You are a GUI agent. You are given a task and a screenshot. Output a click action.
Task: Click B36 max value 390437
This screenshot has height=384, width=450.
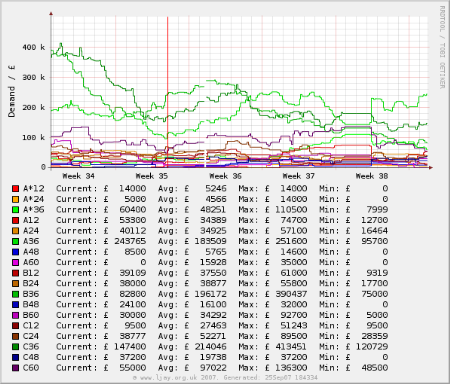pyautogui.click(x=291, y=294)
